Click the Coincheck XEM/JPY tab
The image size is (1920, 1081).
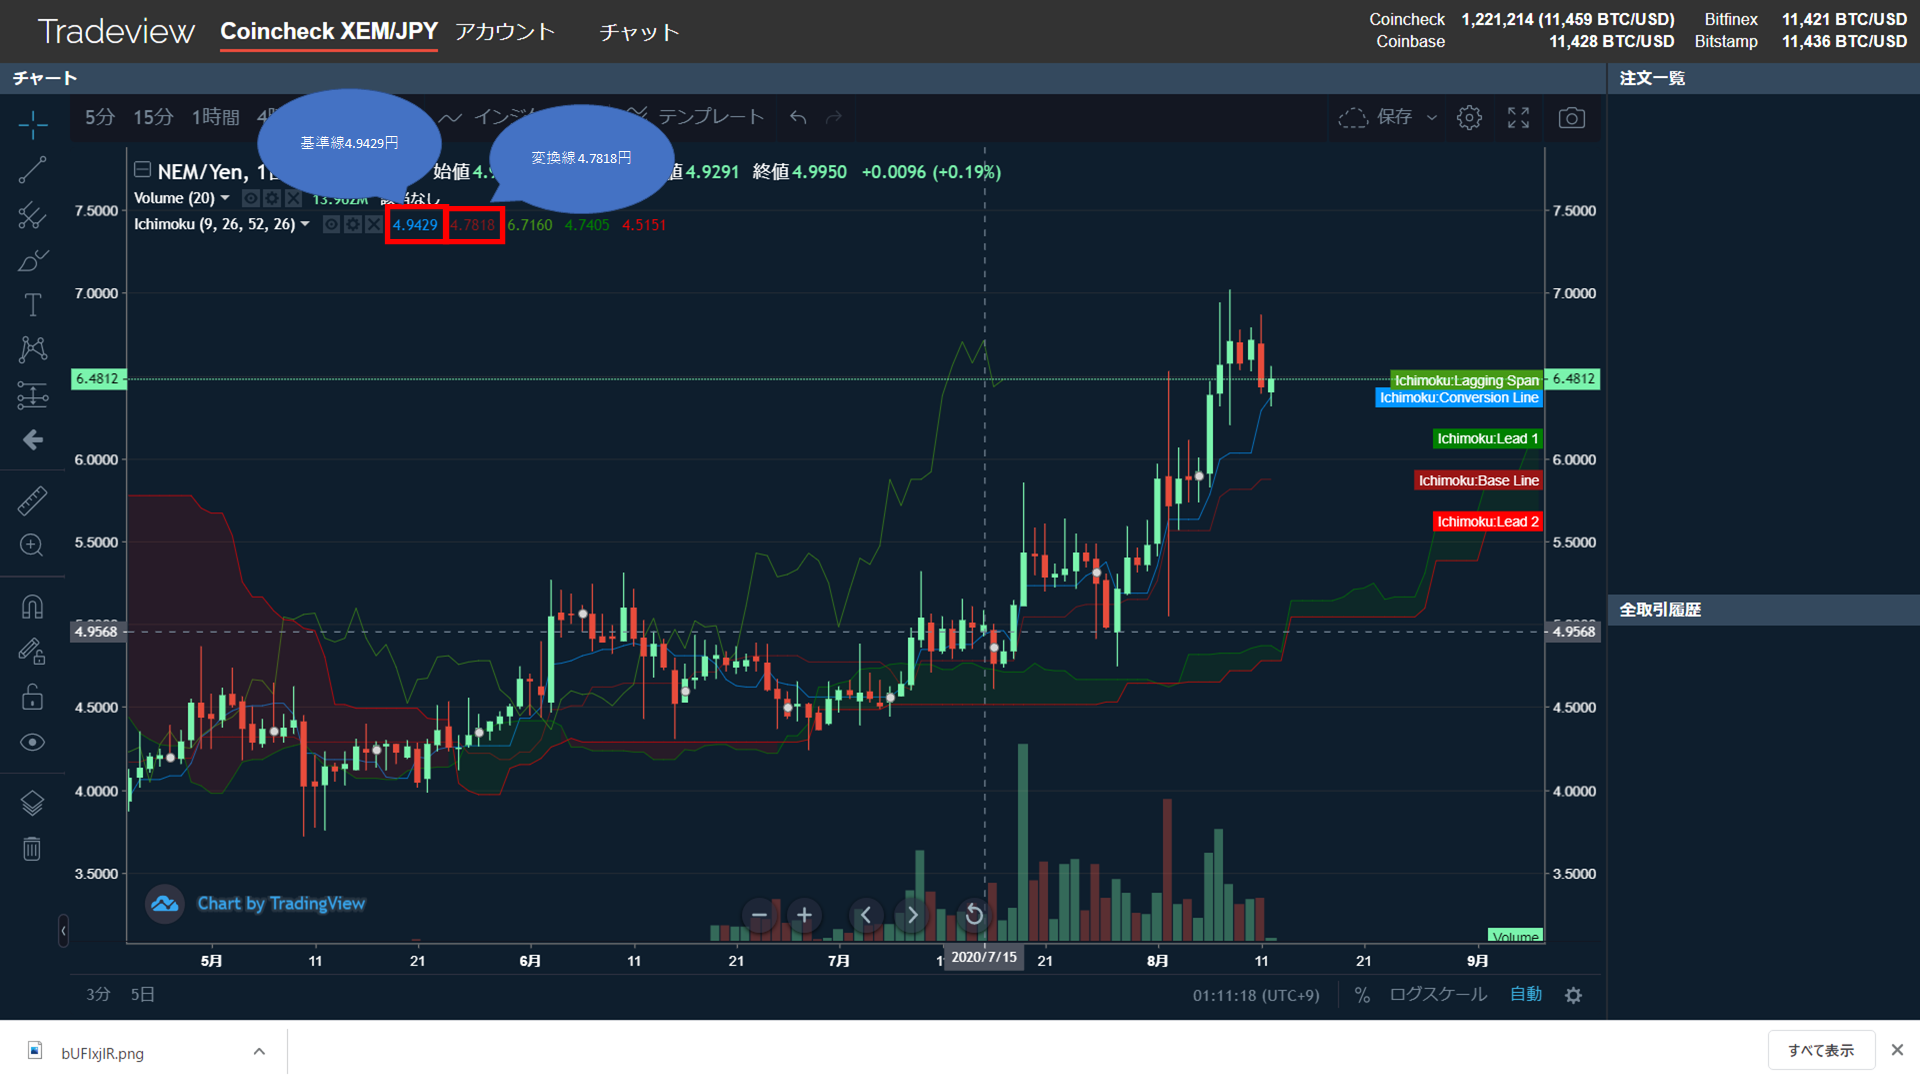pos(329,32)
